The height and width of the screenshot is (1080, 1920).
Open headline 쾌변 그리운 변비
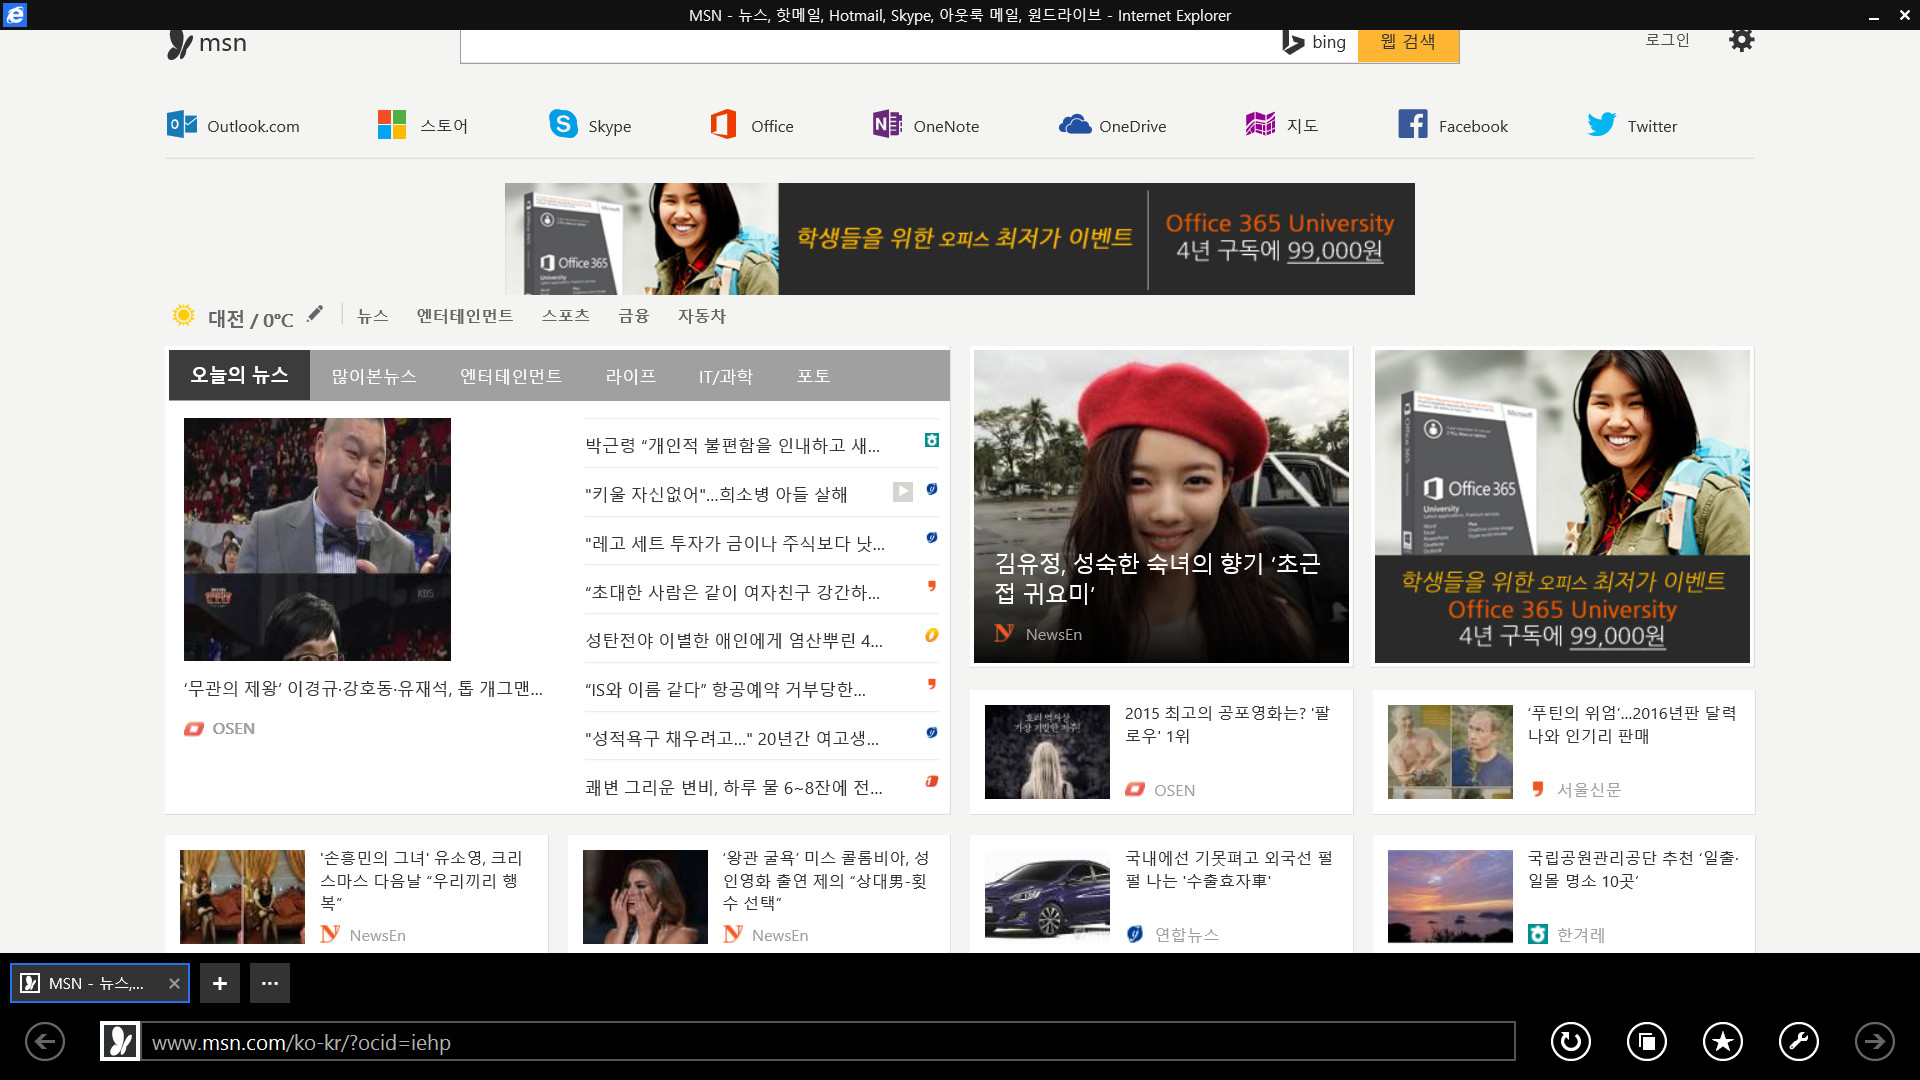734,787
